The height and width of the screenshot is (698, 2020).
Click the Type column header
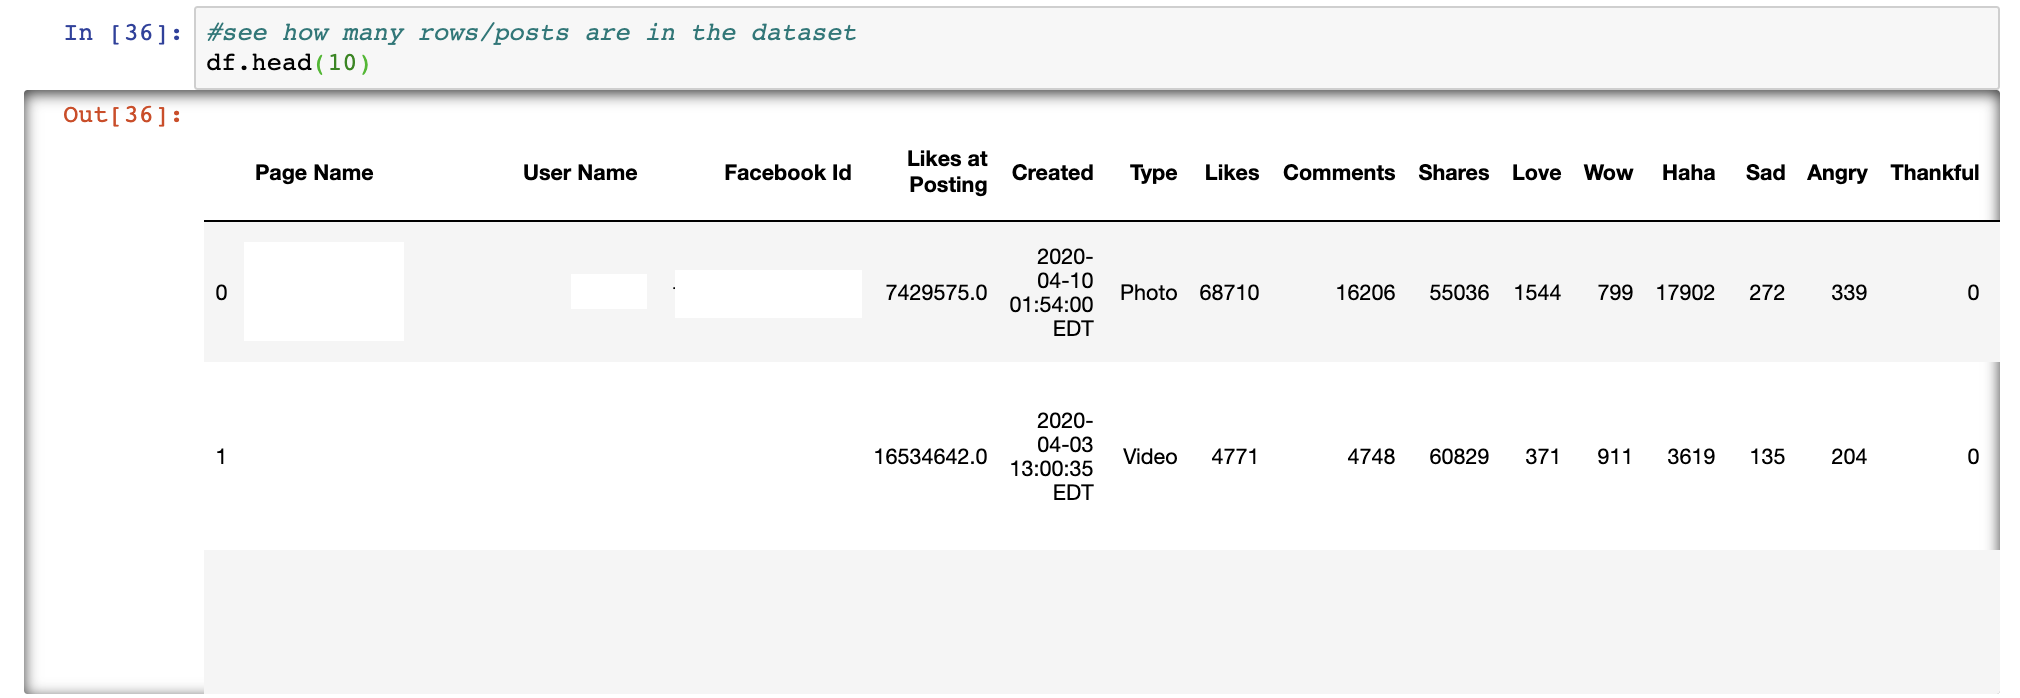click(1152, 173)
